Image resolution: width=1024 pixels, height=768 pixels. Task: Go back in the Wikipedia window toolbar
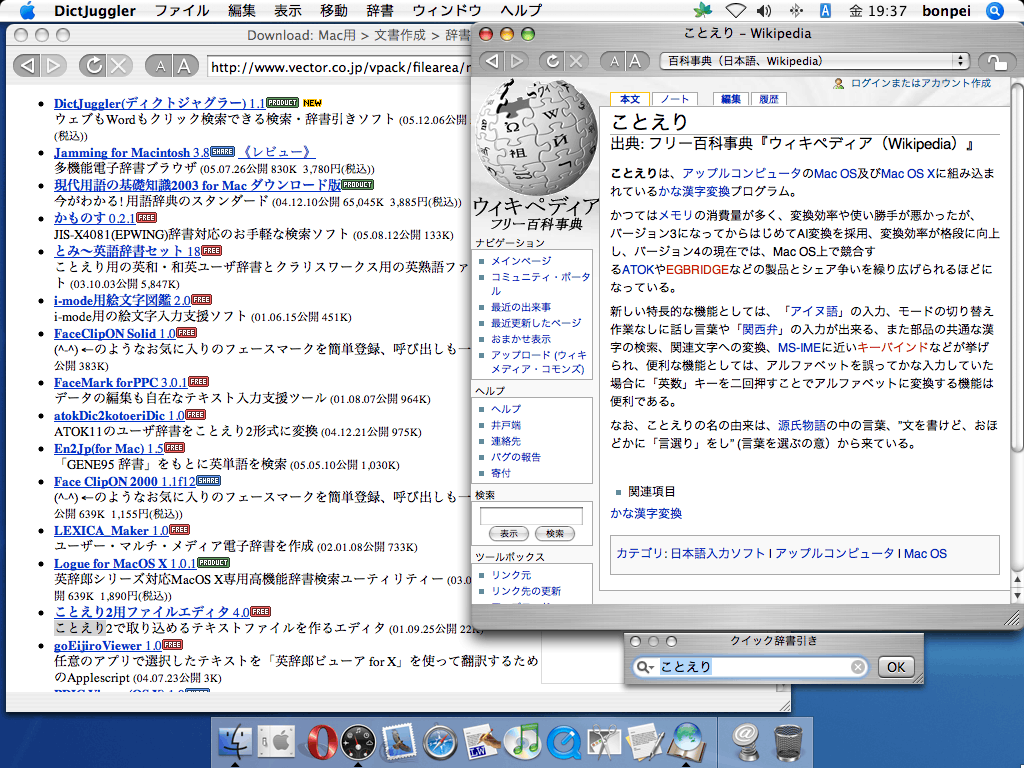[x=492, y=61]
